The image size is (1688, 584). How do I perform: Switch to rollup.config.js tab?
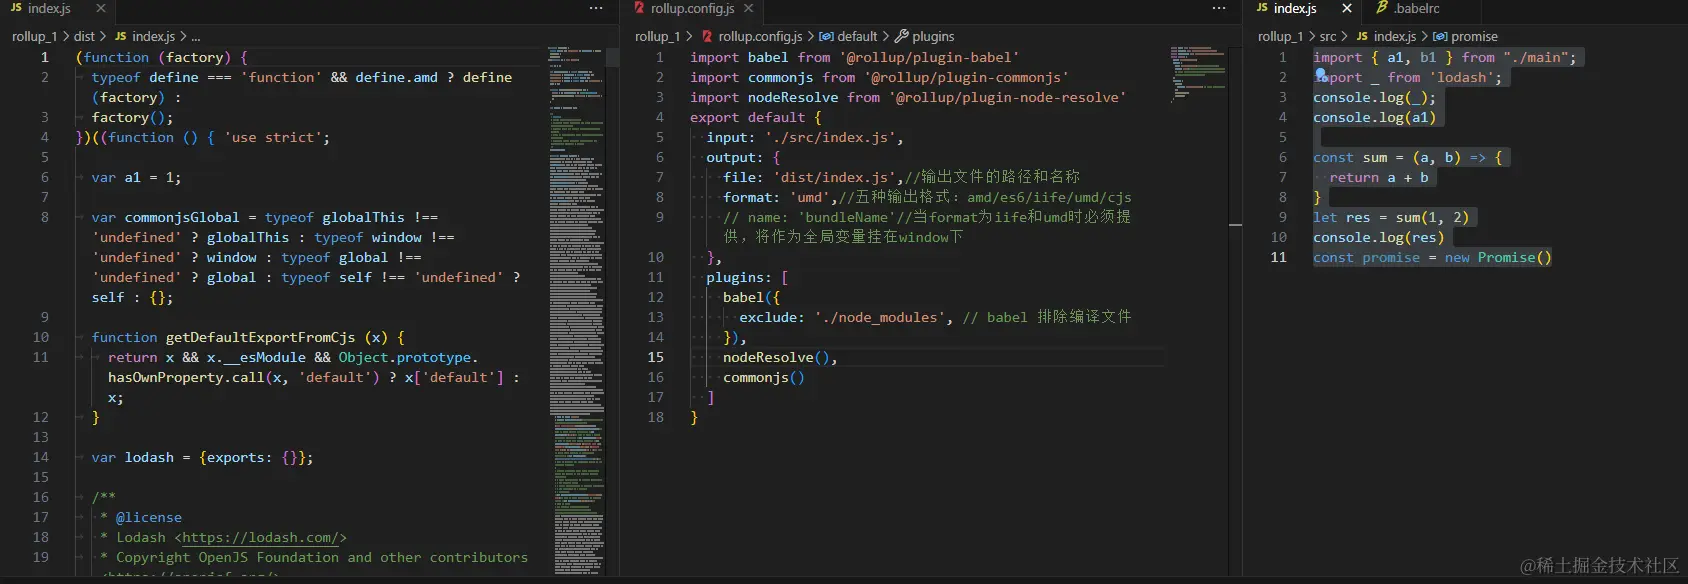(692, 8)
